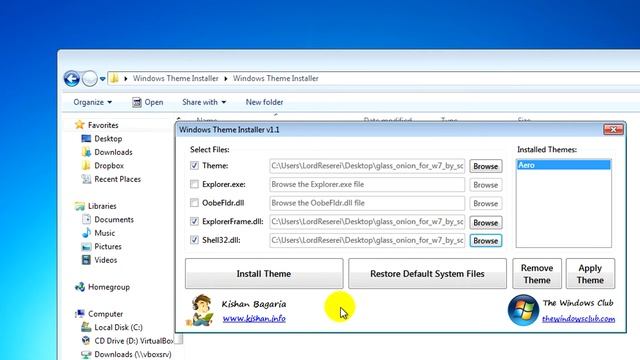Click the Apply Theme button

[590, 273]
